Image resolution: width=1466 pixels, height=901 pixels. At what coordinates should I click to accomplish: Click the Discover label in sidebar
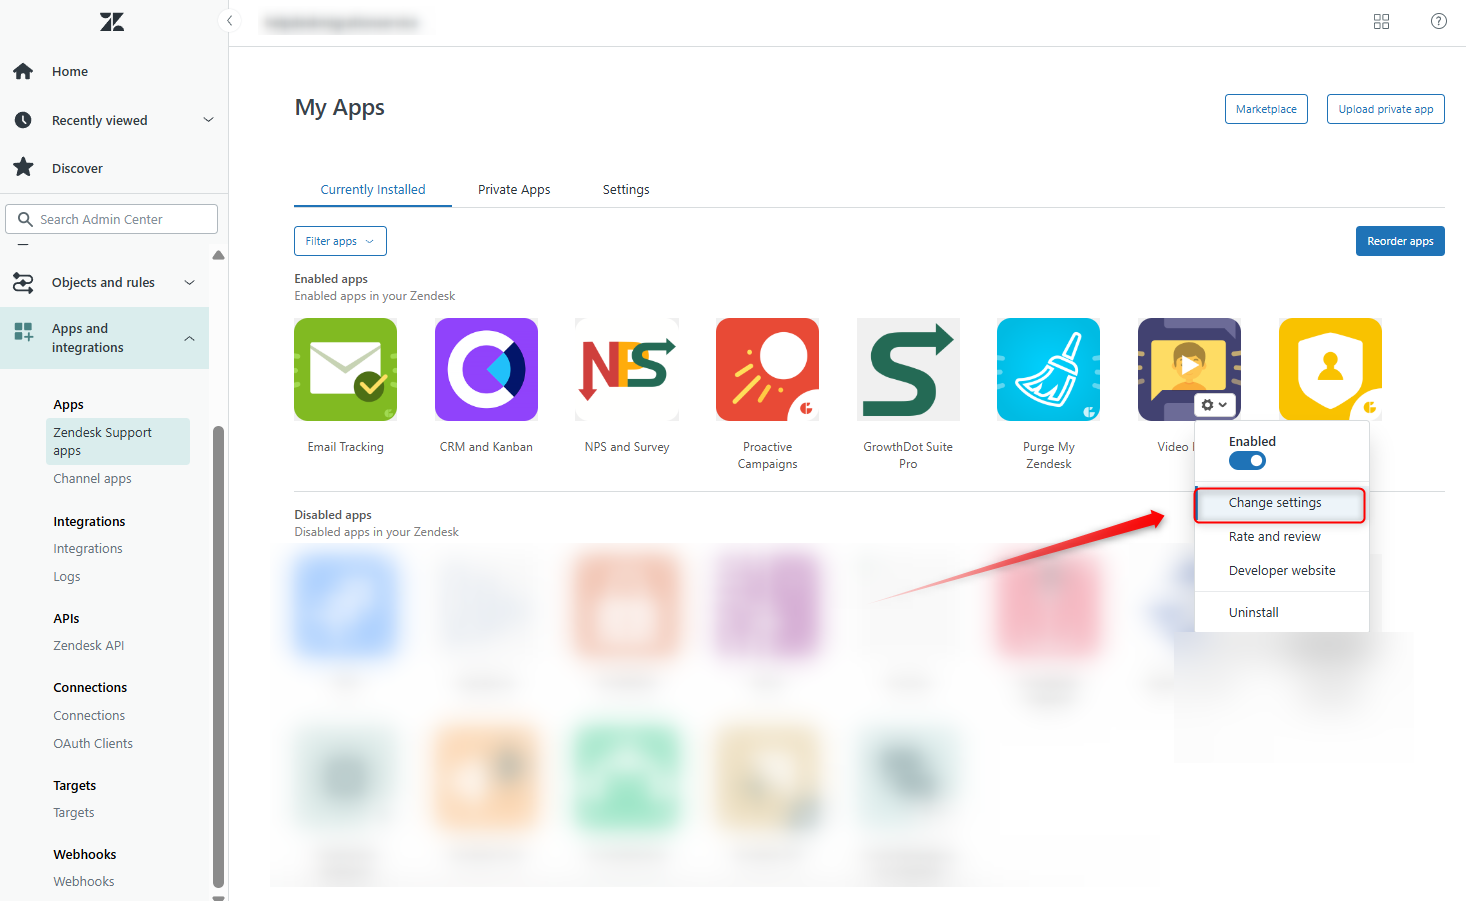(x=77, y=169)
